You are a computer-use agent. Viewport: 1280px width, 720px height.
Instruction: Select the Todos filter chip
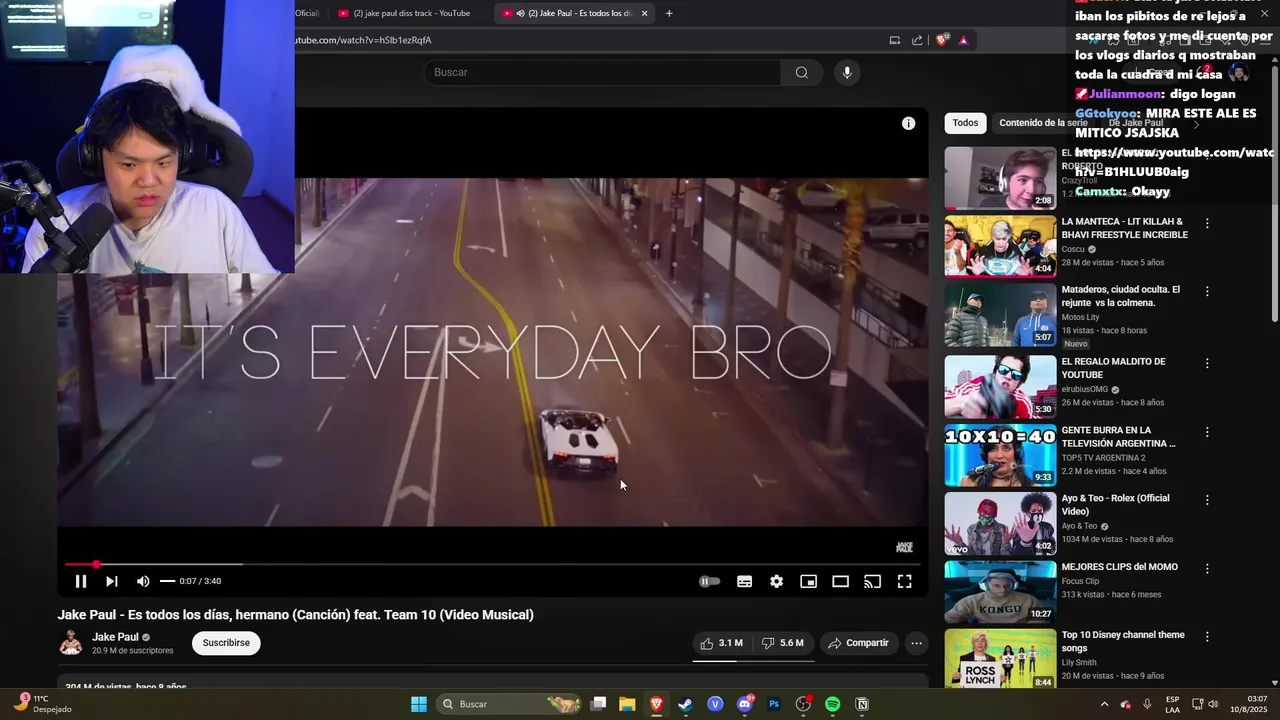tap(965, 123)
